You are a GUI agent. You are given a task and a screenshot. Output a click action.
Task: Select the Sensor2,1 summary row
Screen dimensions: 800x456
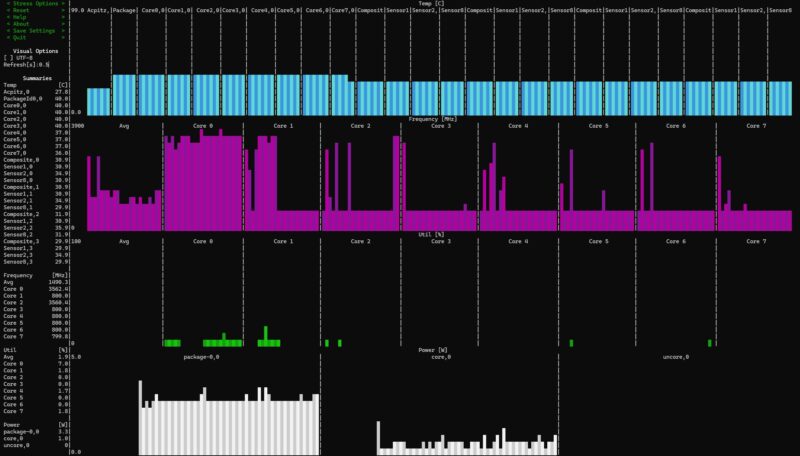click(36, 200)
